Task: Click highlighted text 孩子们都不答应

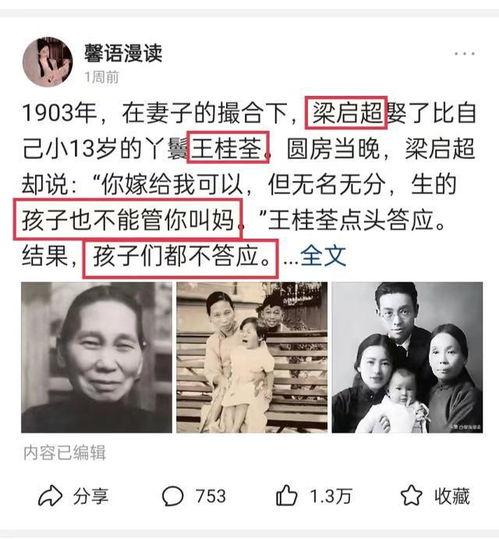Action: click(x=180, y=258)
